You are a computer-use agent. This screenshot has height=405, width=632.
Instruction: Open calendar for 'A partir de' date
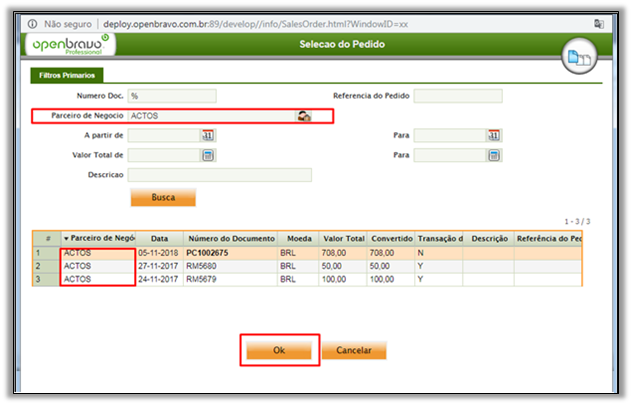pos(208,135)
